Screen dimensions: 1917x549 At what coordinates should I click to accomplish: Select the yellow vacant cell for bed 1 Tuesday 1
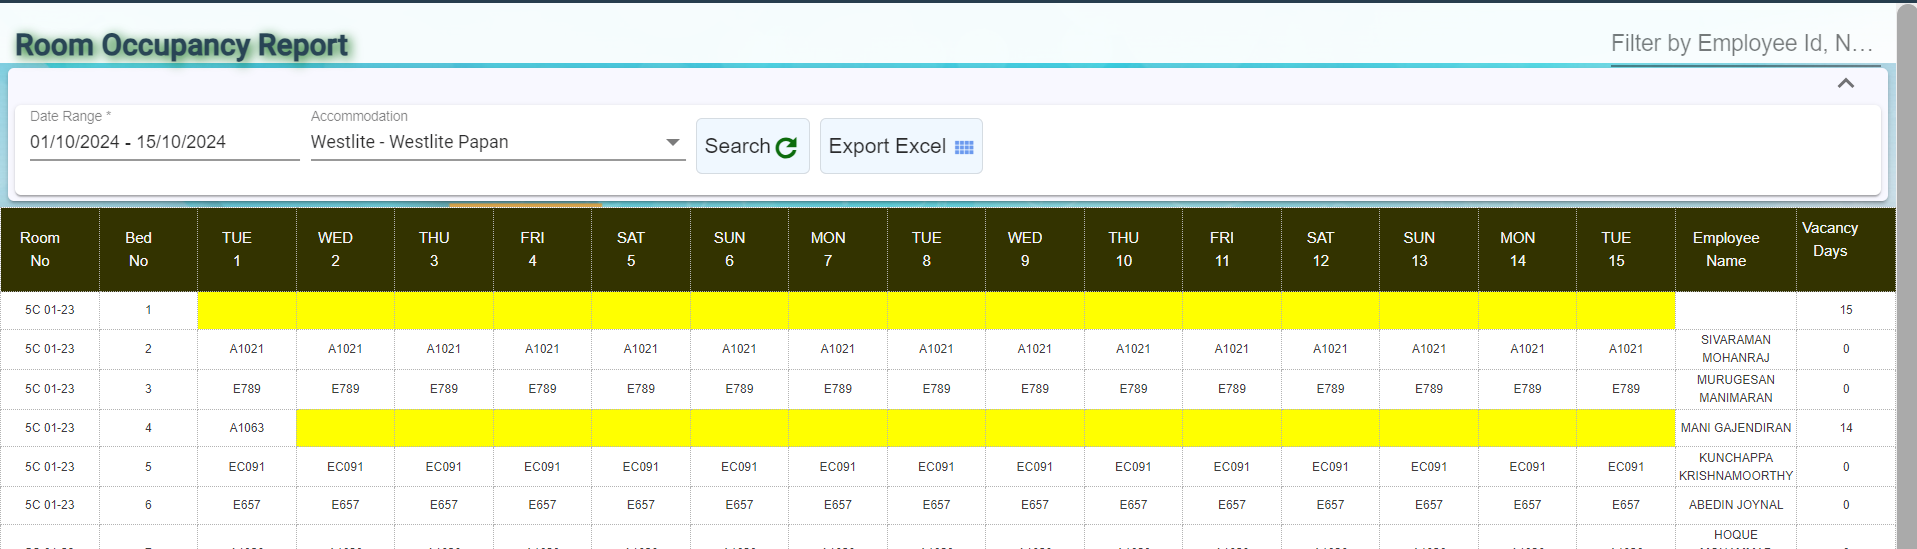246,310
